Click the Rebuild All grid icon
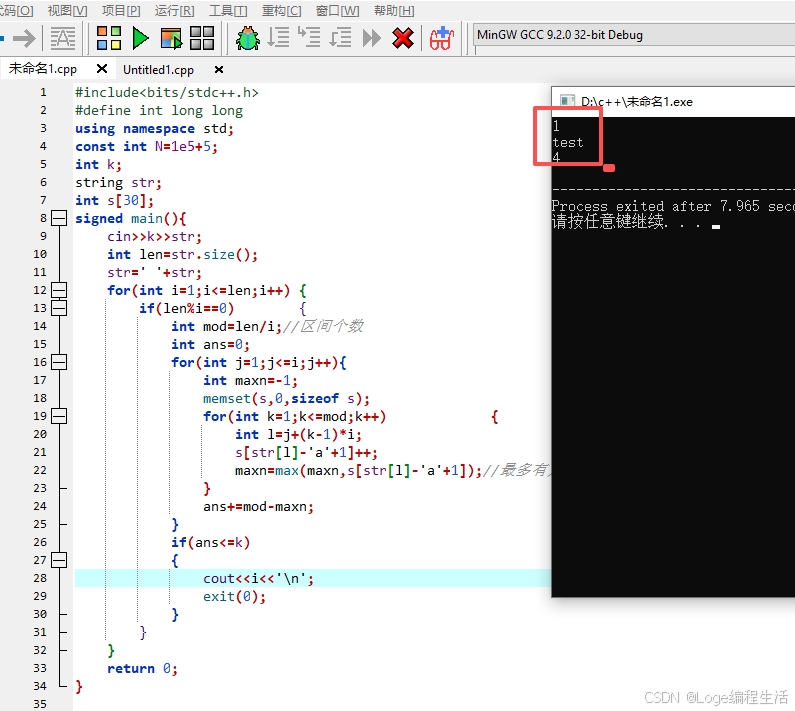Screen dimensions: 795x711 (202, 38)
